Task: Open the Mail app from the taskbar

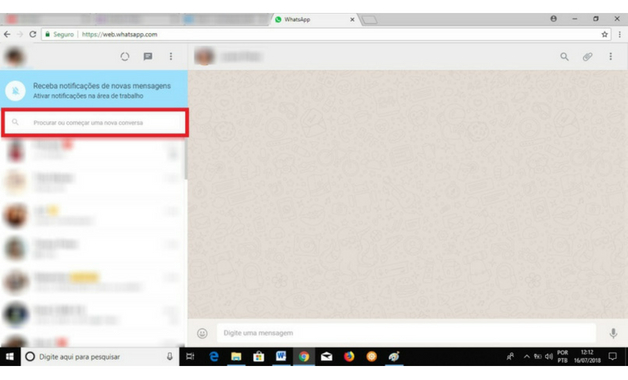Action: coord(326,356)
